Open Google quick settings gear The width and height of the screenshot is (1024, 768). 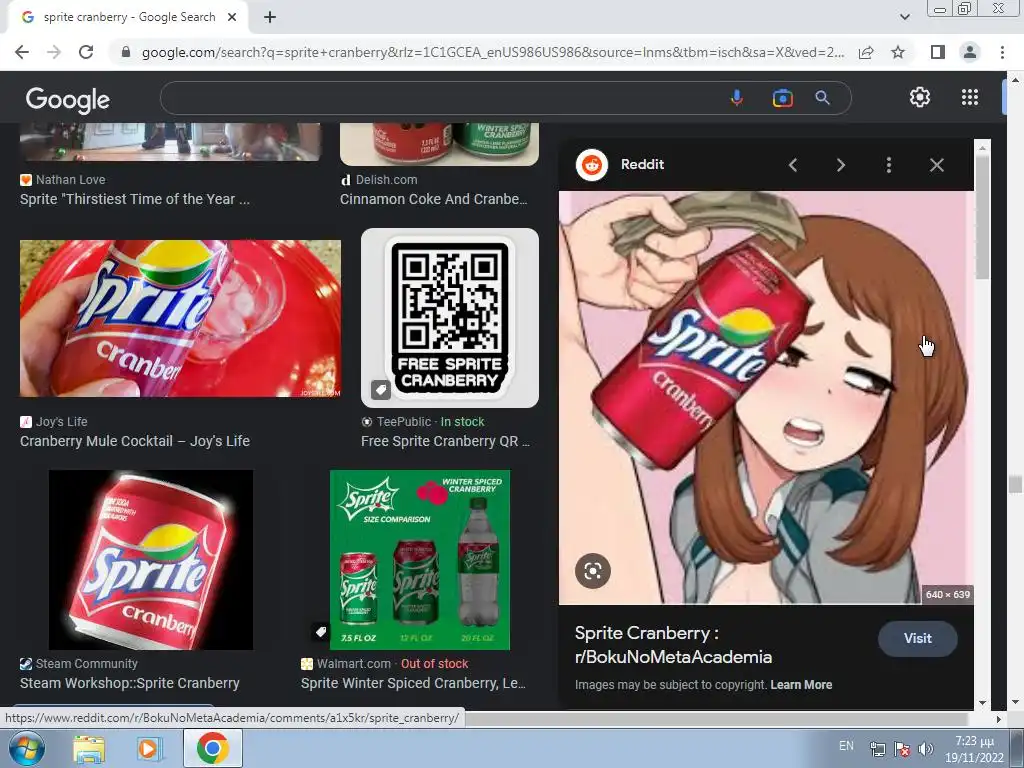tap(920, 97)
